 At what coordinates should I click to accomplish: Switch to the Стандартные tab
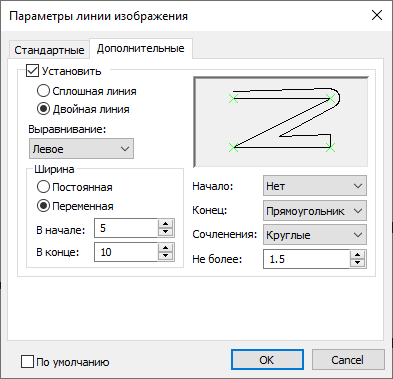click(49, 50)
